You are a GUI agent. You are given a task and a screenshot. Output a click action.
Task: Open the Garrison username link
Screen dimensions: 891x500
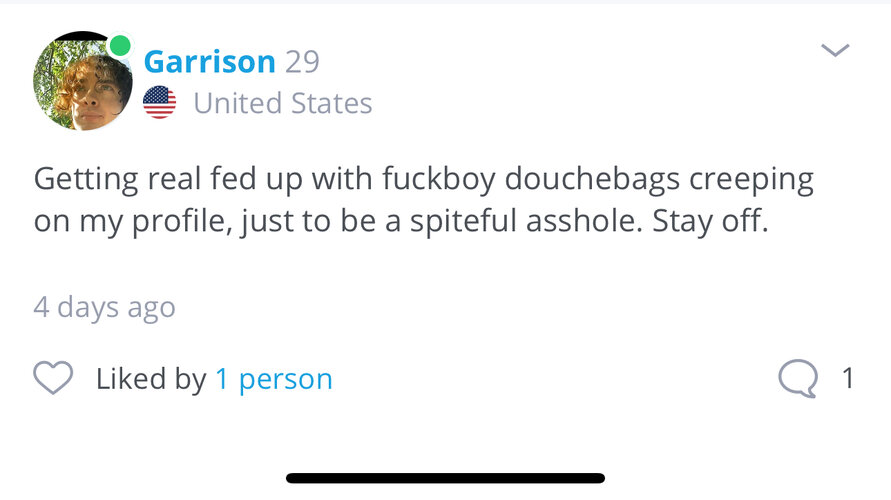pos(210,61)
